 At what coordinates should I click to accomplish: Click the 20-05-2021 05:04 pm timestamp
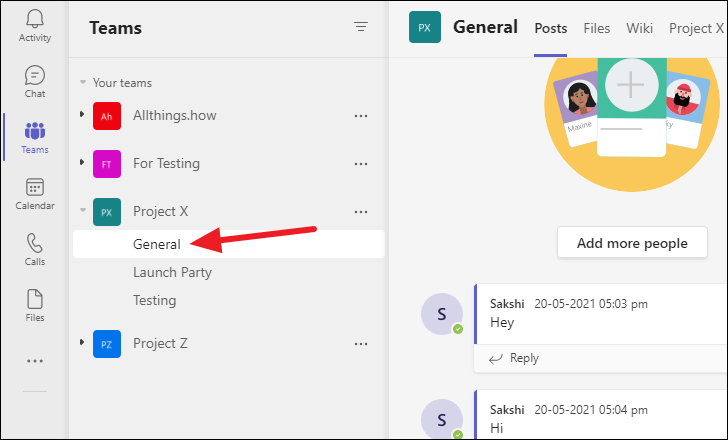[591, 410]
